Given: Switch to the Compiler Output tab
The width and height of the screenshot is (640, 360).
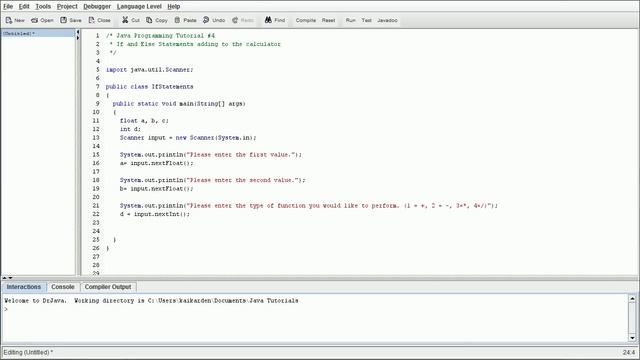Looking at the screenshot, I should point(108,287).
